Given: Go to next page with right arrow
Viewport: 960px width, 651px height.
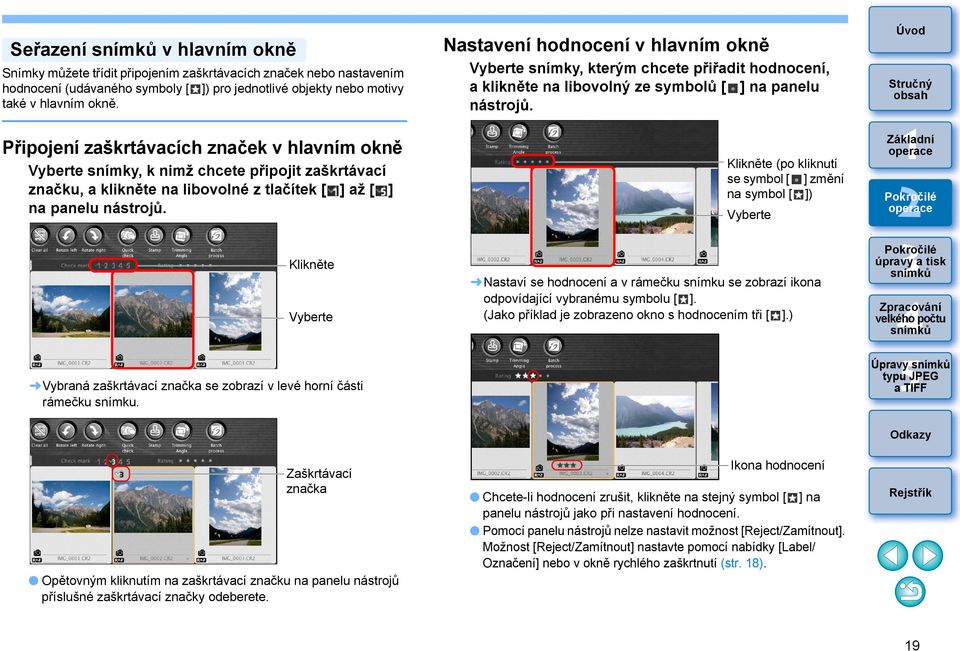Looking at the screenshot, I should [x=927, y=555].
